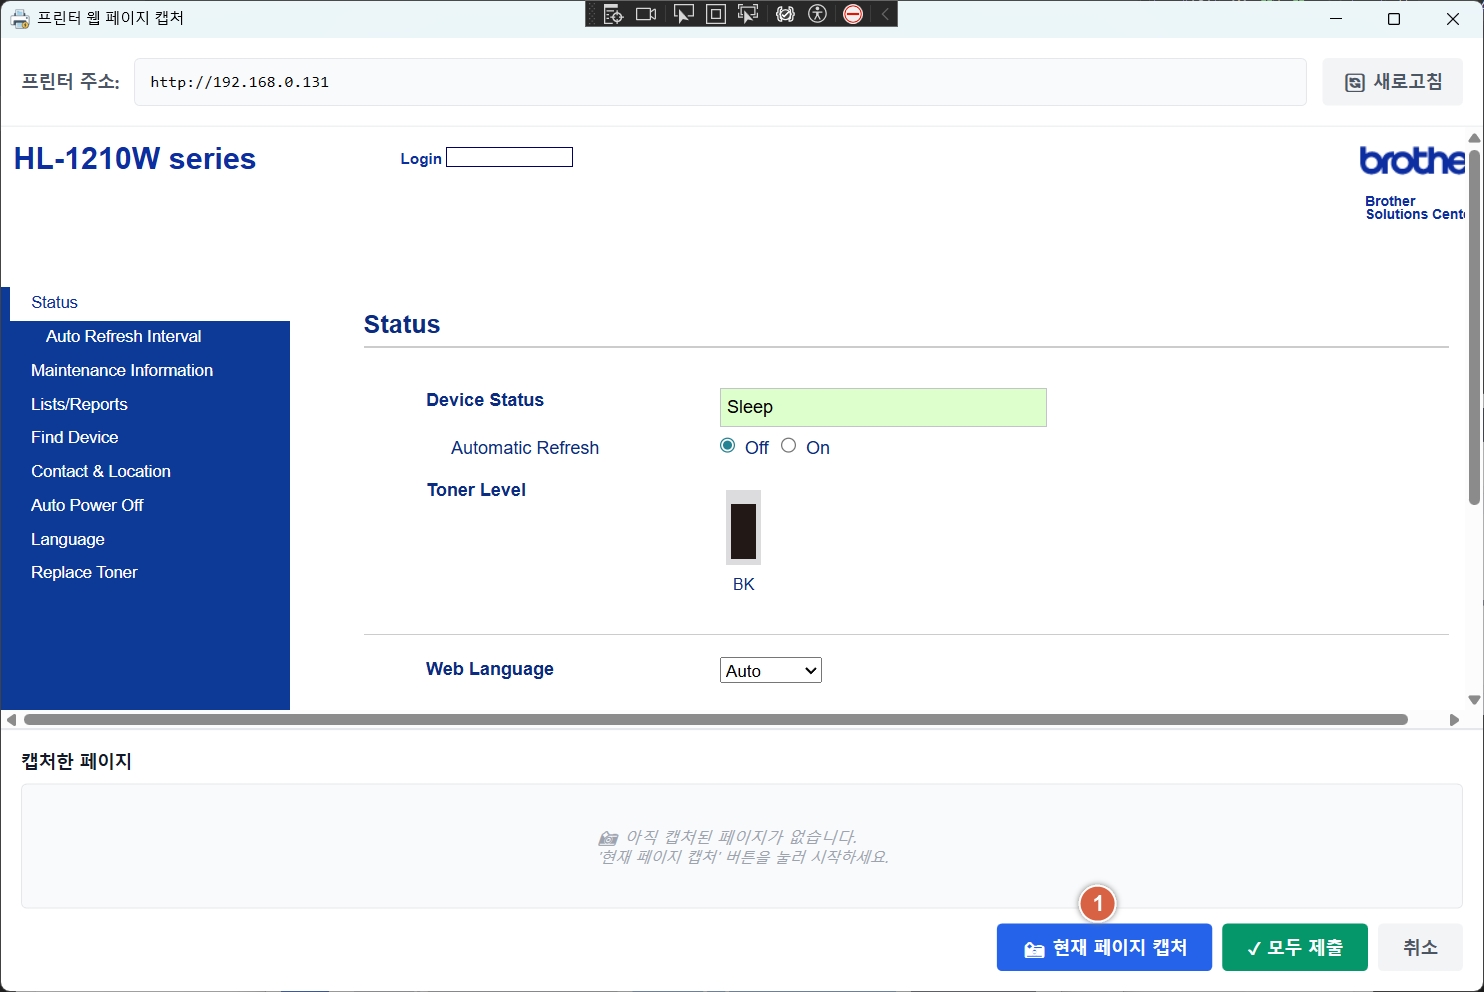The height and width of the screenshot is (992, 1484).
Task: Collapse the debug toolbar with chevron
Action: (885, 14)
